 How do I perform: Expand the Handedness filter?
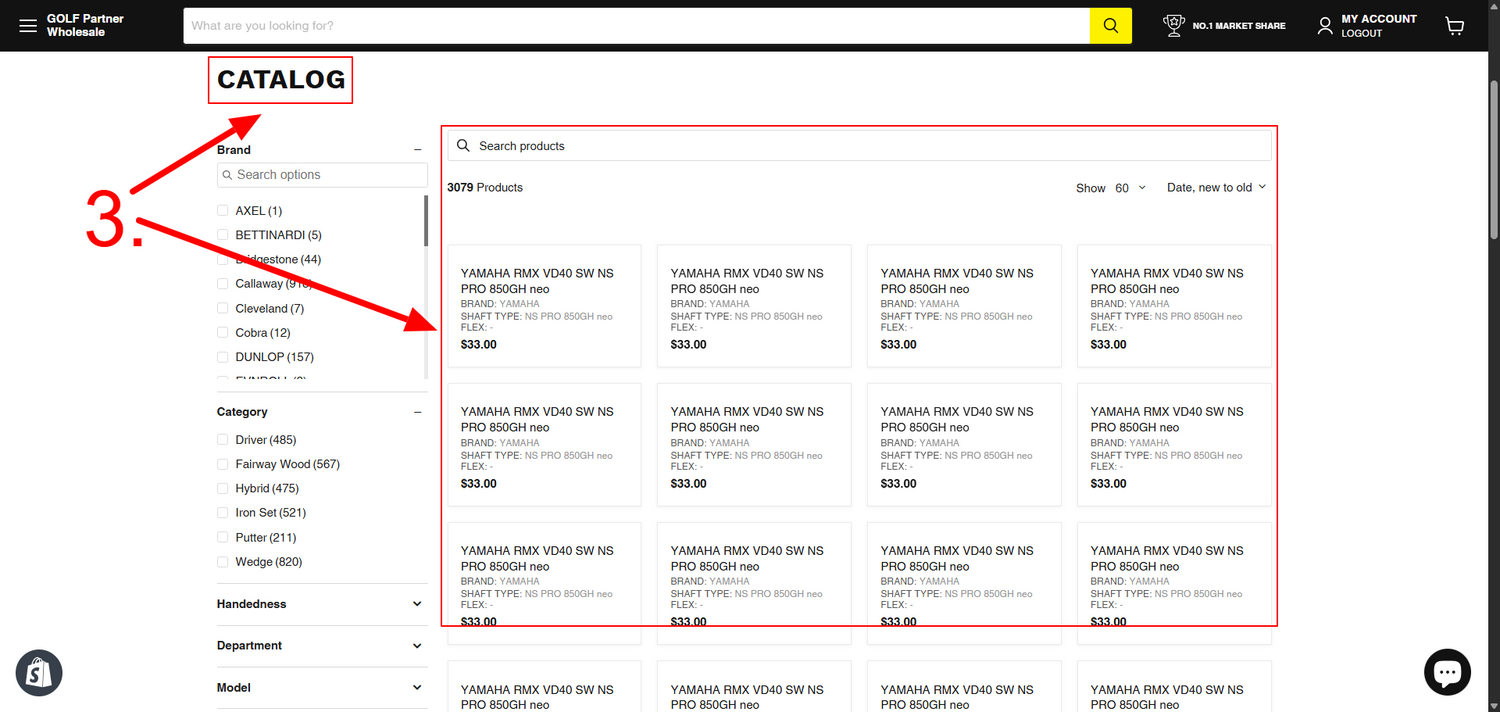tap(322, 604)
